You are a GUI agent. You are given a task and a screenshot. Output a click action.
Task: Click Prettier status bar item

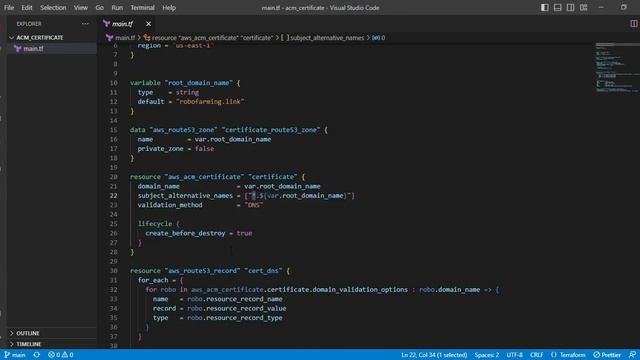pyautogui.click(x=607, y=355)
